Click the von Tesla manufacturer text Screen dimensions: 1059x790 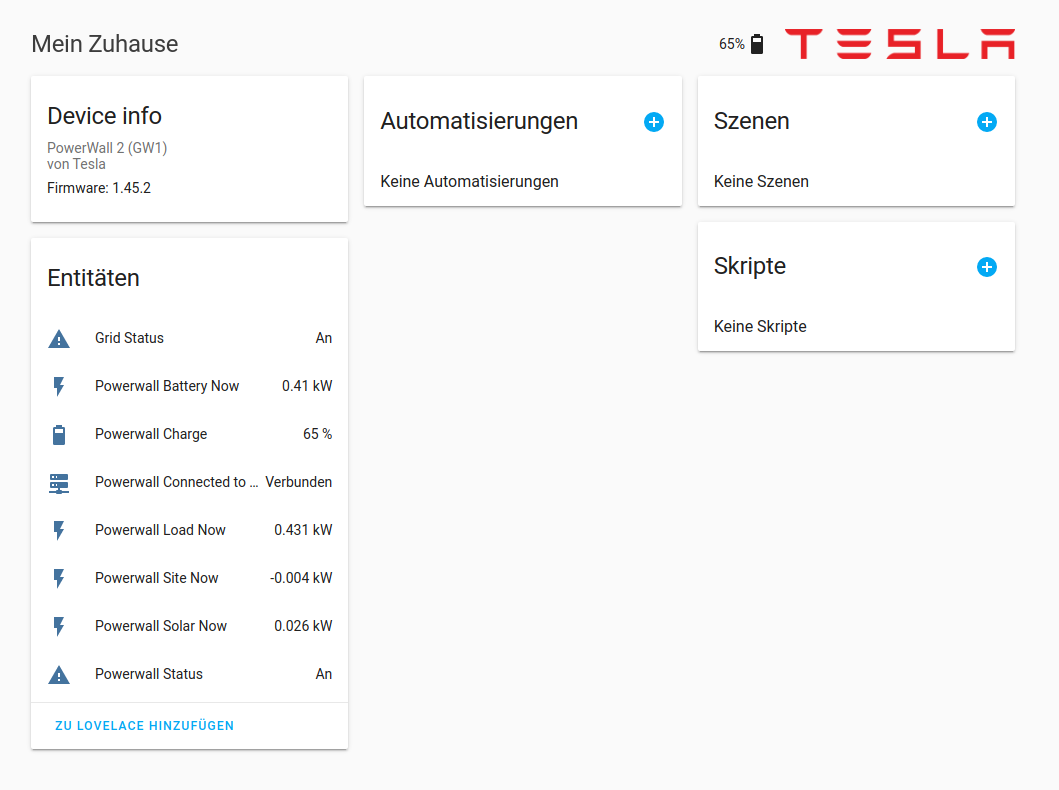click(76, 164)
